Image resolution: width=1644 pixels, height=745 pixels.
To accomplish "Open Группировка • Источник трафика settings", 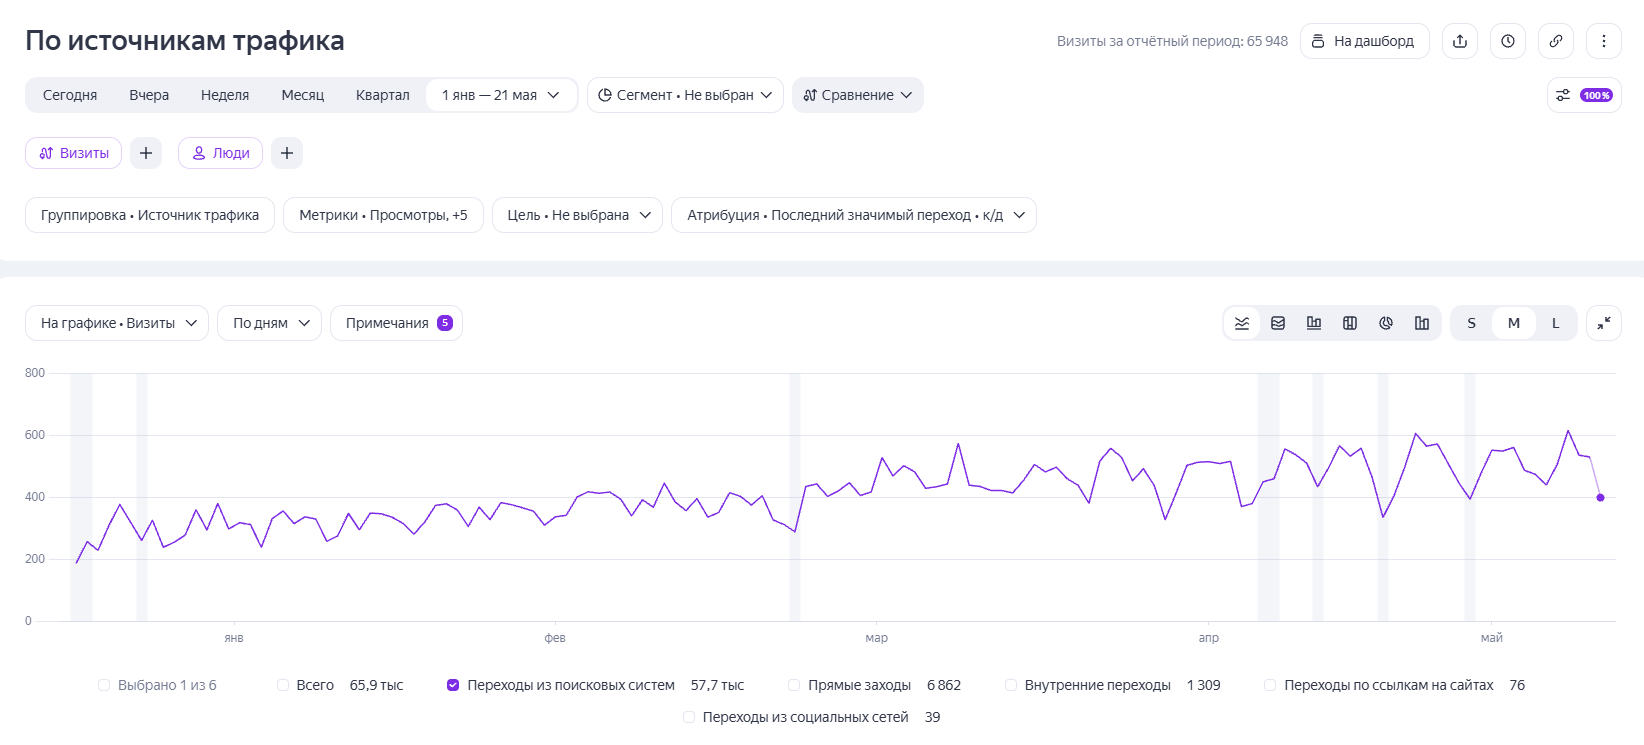I will click(150, 215).
